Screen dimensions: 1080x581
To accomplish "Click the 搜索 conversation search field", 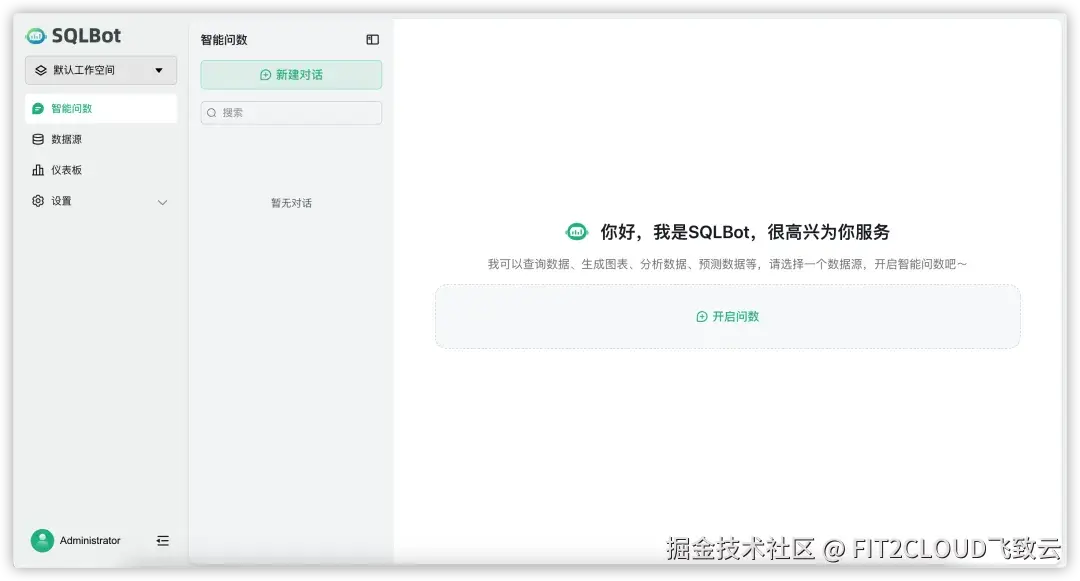I will [x=291, y=113].
